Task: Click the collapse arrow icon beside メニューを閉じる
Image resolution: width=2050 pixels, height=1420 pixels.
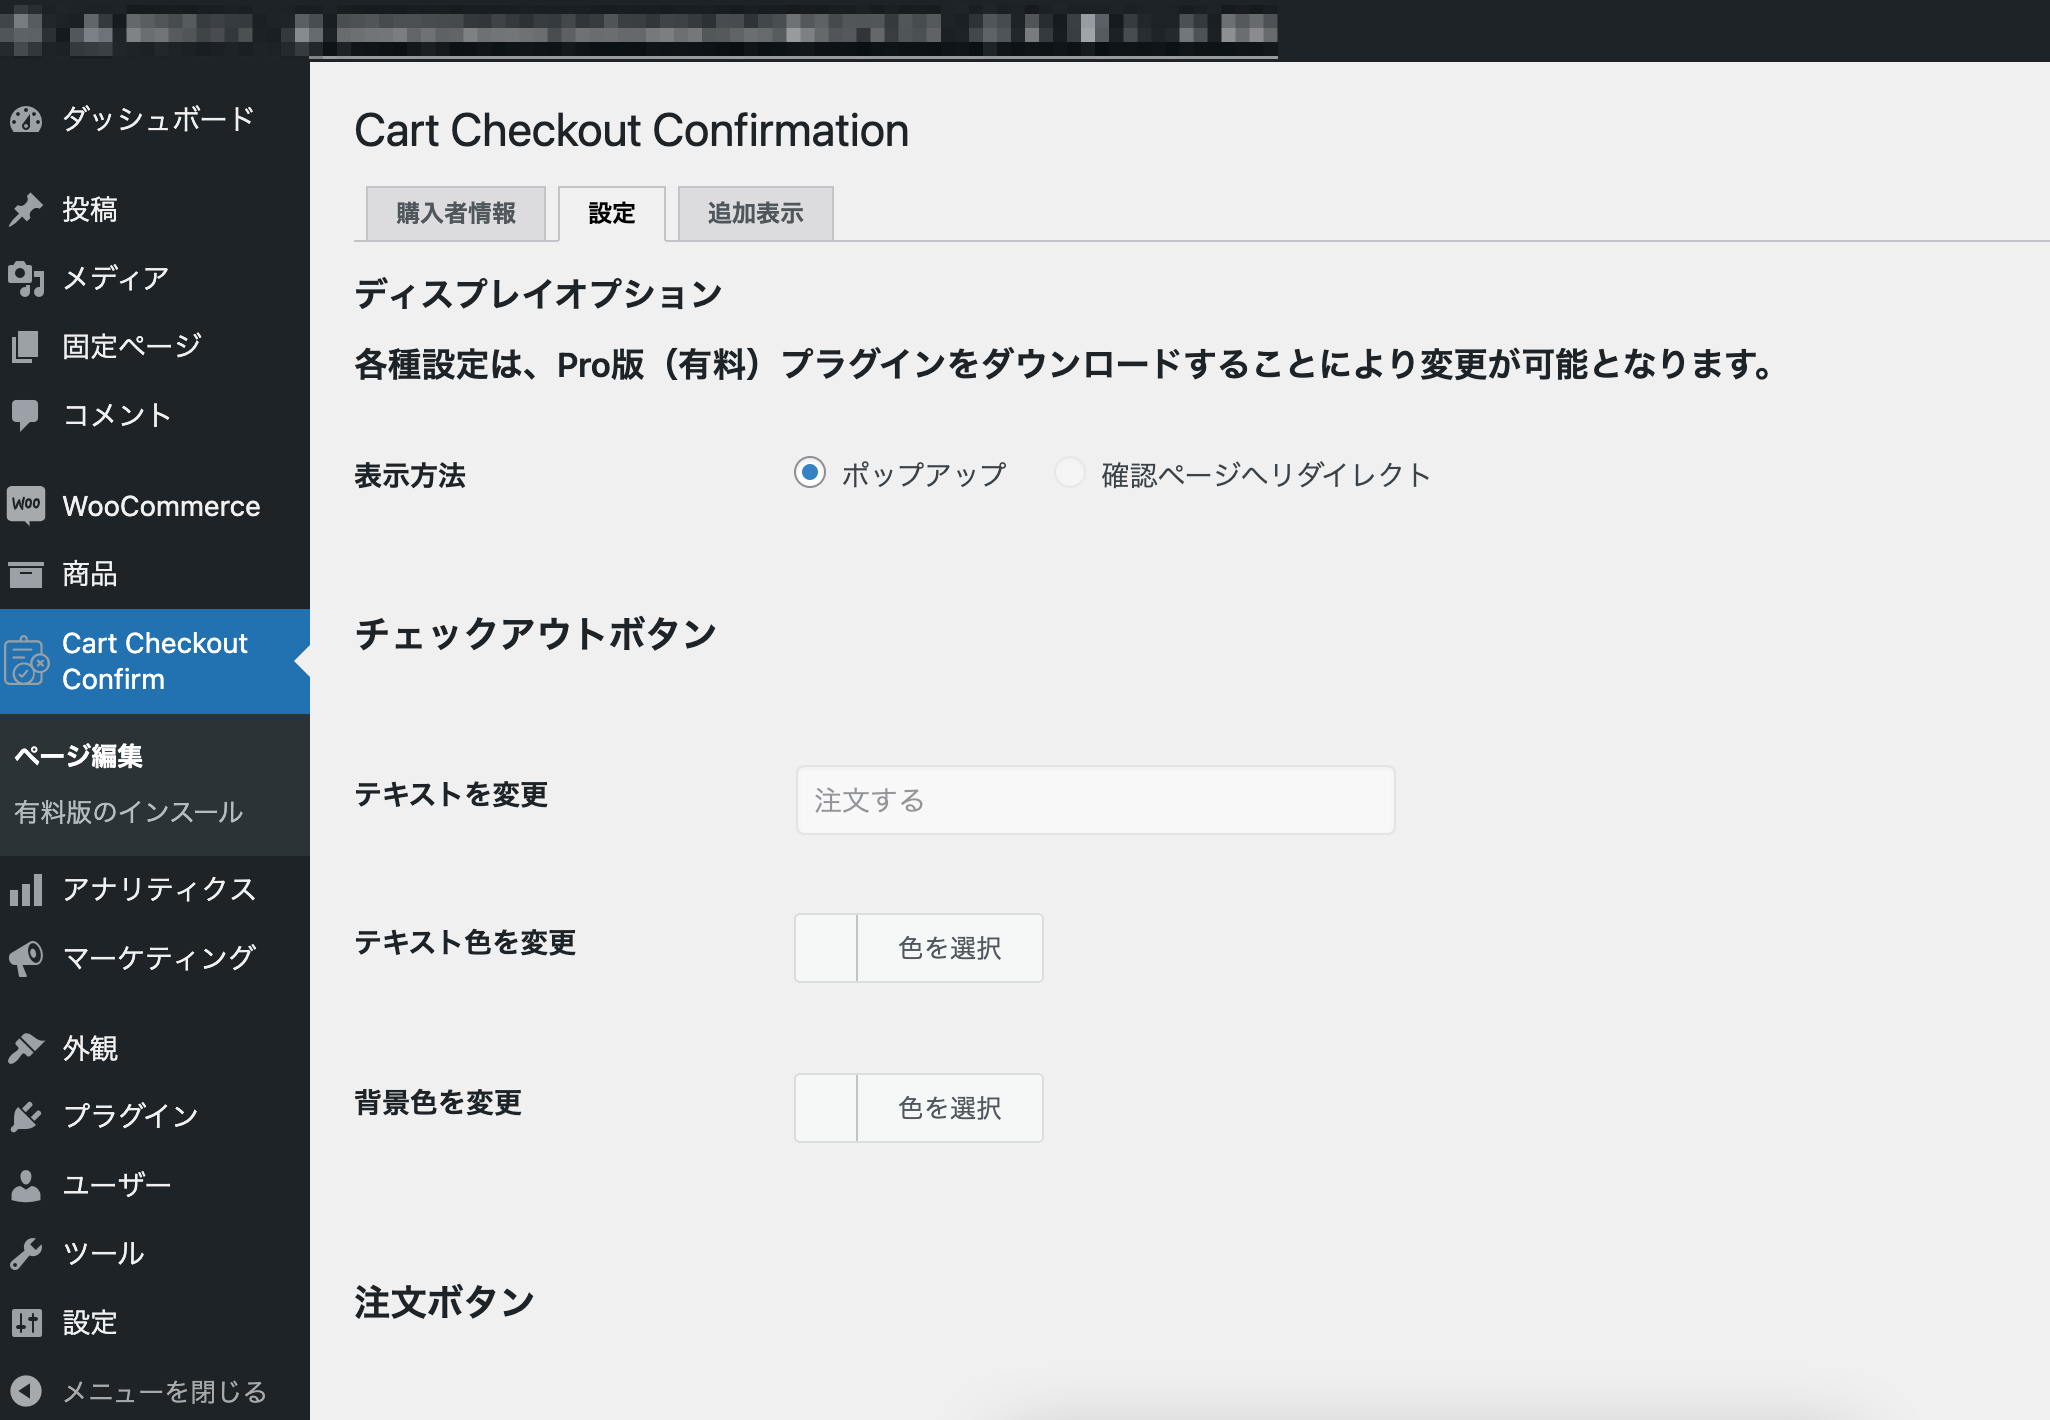Action: pos(26,1391)
